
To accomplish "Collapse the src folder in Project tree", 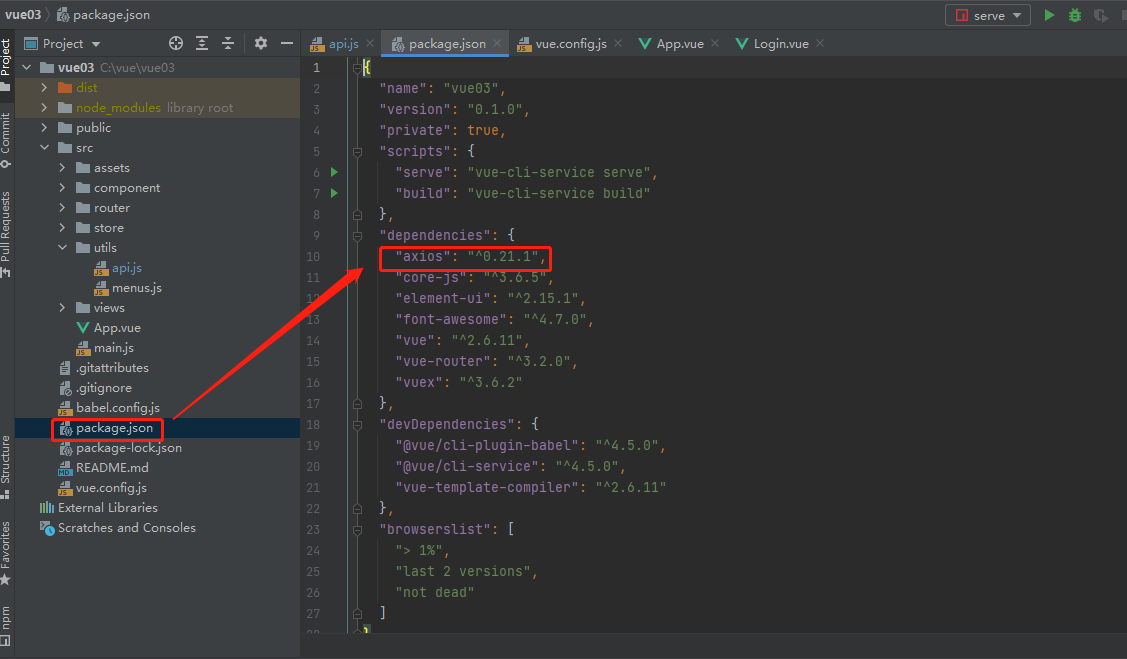I will [x=44, y=147].
